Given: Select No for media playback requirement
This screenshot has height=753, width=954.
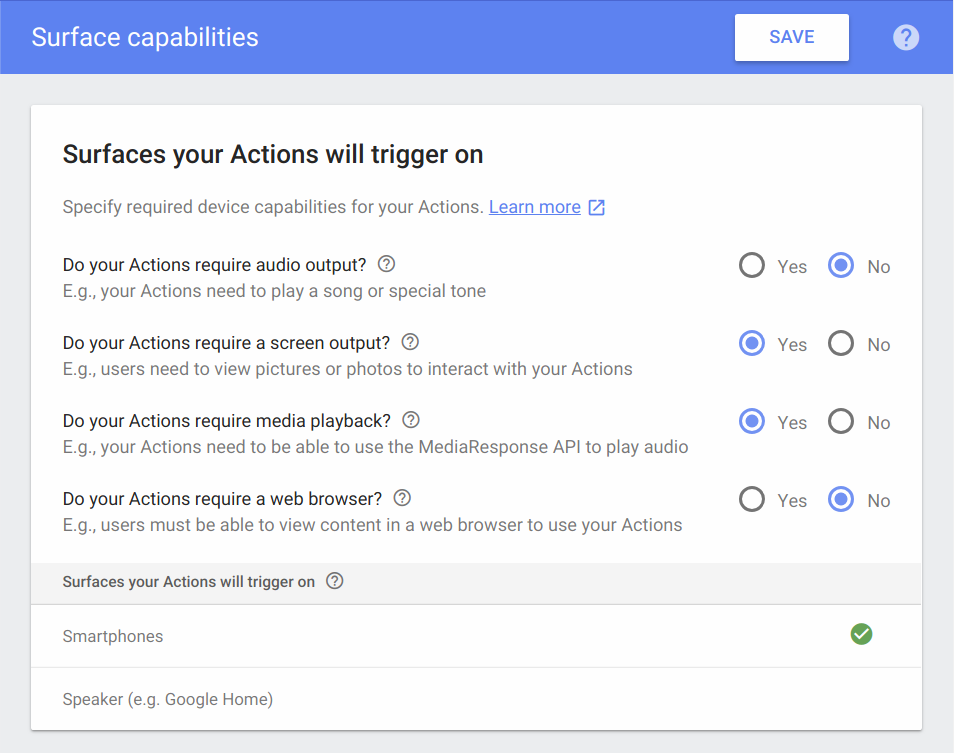Looking at the screenshot, I should pyautogui.click(x=840, y=421).
